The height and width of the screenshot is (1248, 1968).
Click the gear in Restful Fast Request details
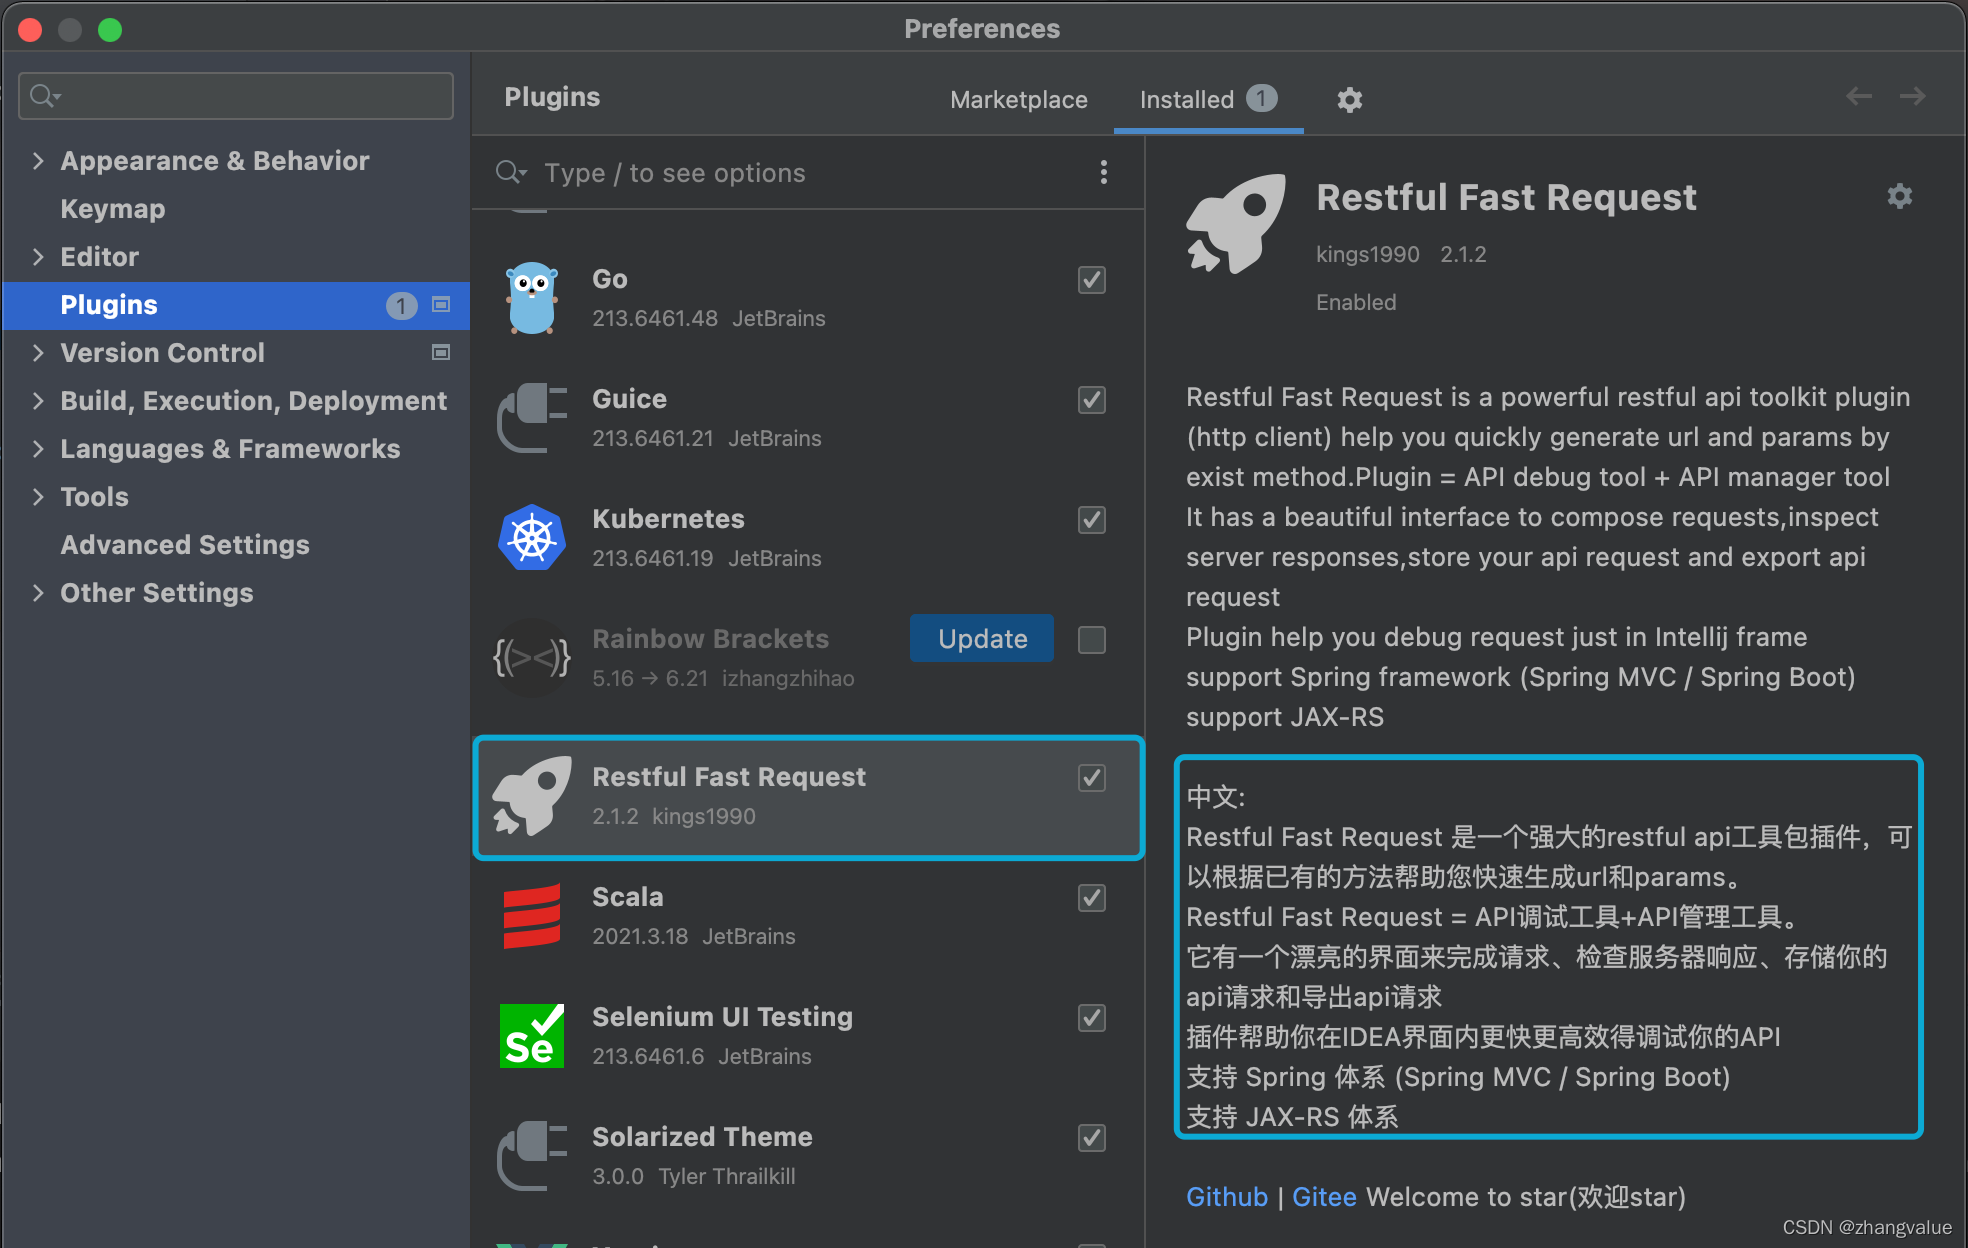click(1899, 196)
